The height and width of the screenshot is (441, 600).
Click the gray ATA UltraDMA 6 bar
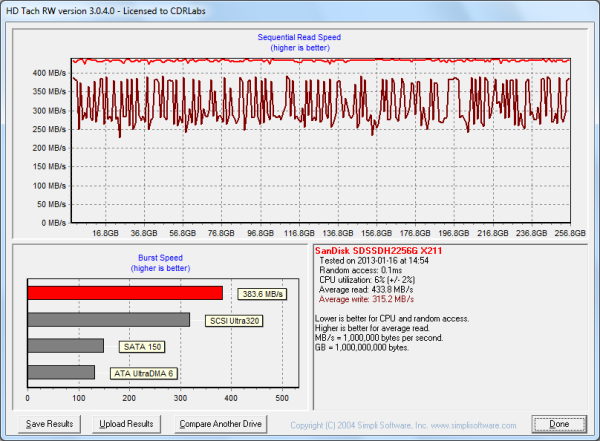click(x=60, y=372)
